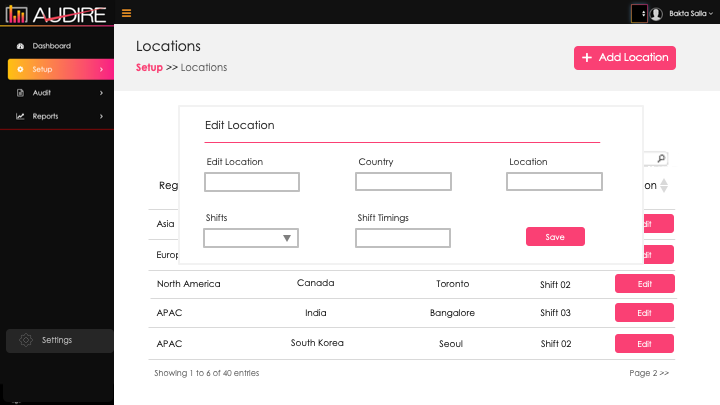Image resolution: width=720 pixels, height=405 pixels.
Task: Click the Audire logo
Action: 57,13
